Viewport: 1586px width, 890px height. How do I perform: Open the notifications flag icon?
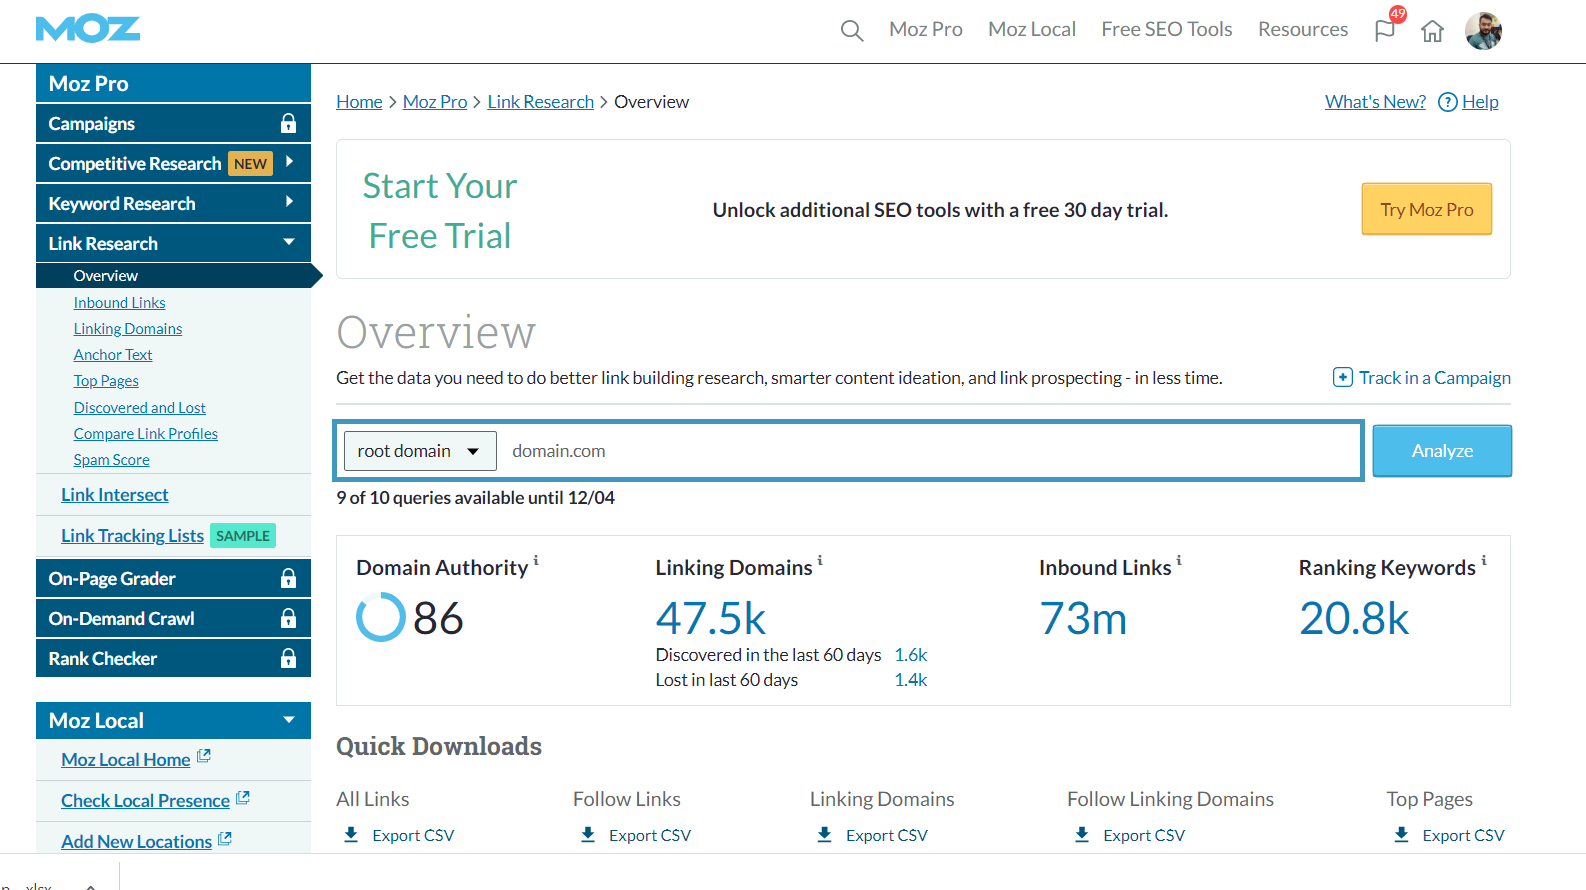(1385, 30)
